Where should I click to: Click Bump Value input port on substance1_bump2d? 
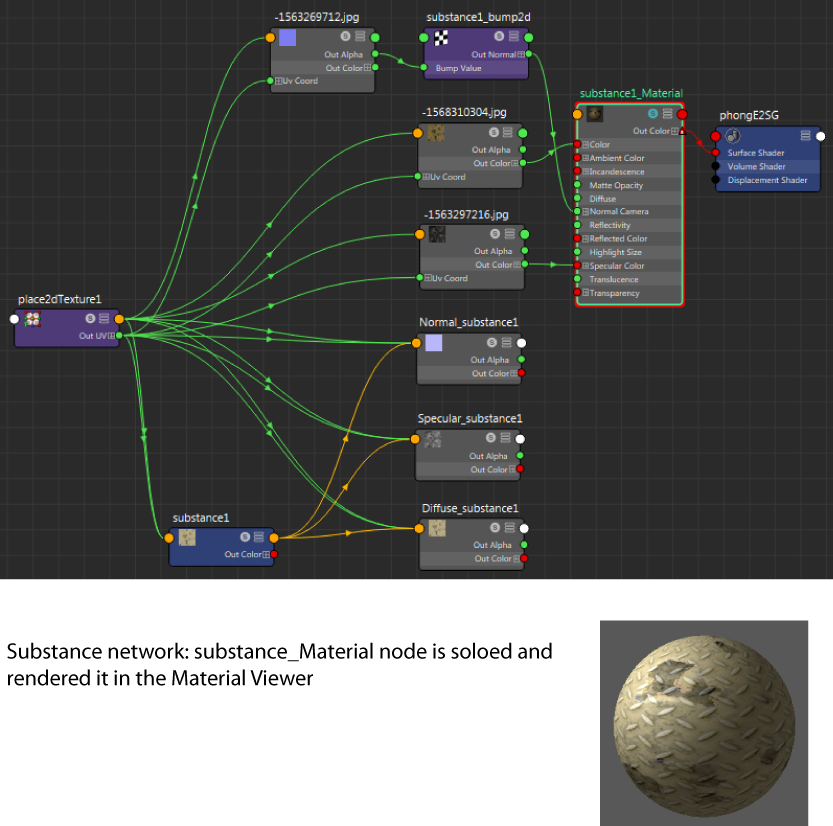click(x=423, y=67)
